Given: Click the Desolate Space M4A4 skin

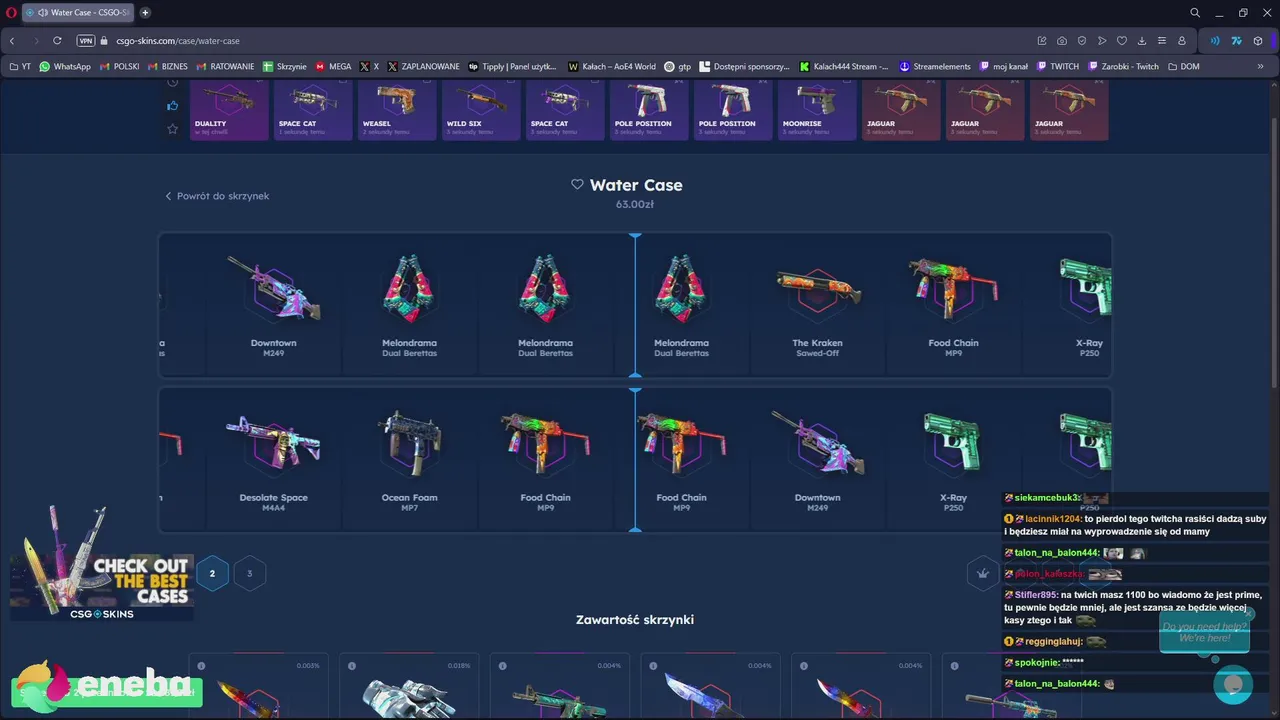Looking at the screenshot, I should (273, 460).
